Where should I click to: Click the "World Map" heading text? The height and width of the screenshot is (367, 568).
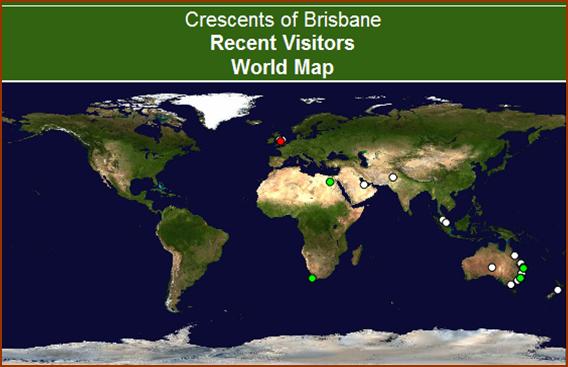tap(283, 67)
